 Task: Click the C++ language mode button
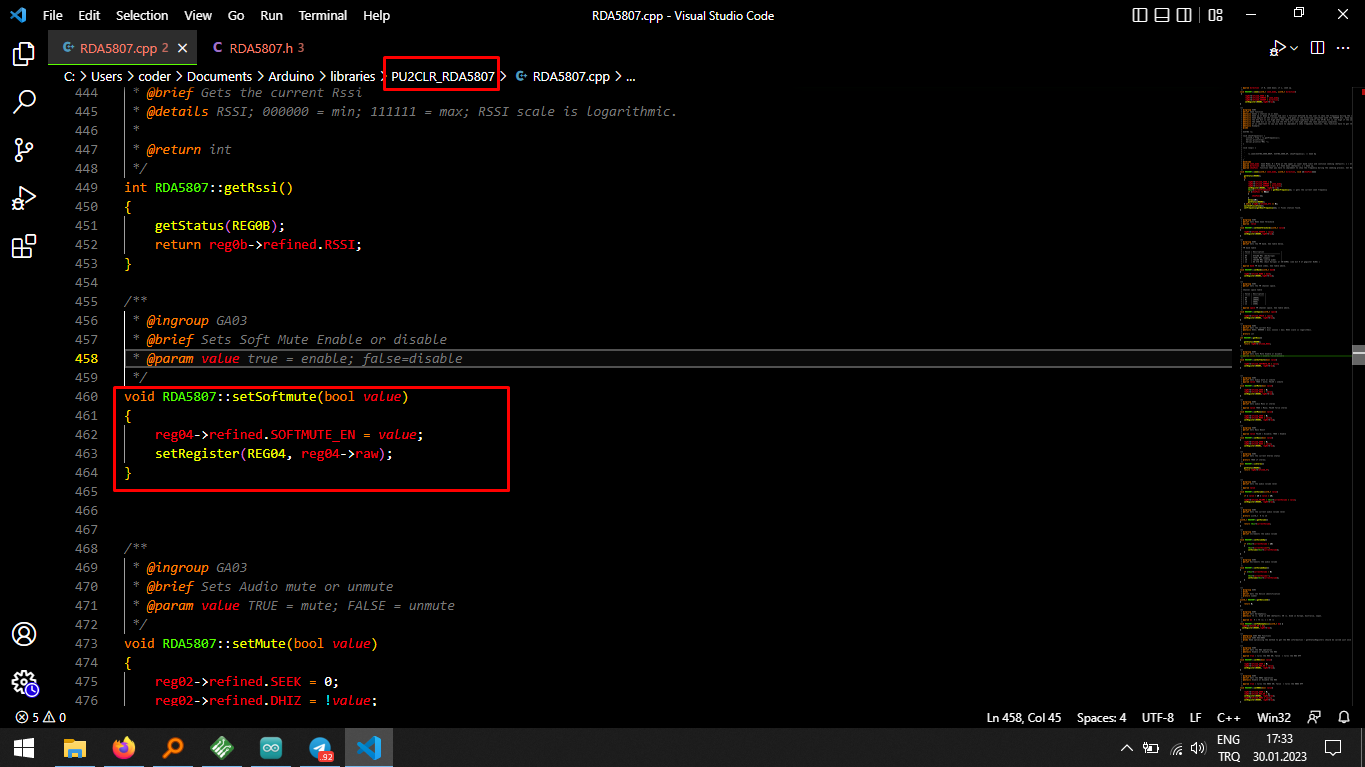(1228, 717)
